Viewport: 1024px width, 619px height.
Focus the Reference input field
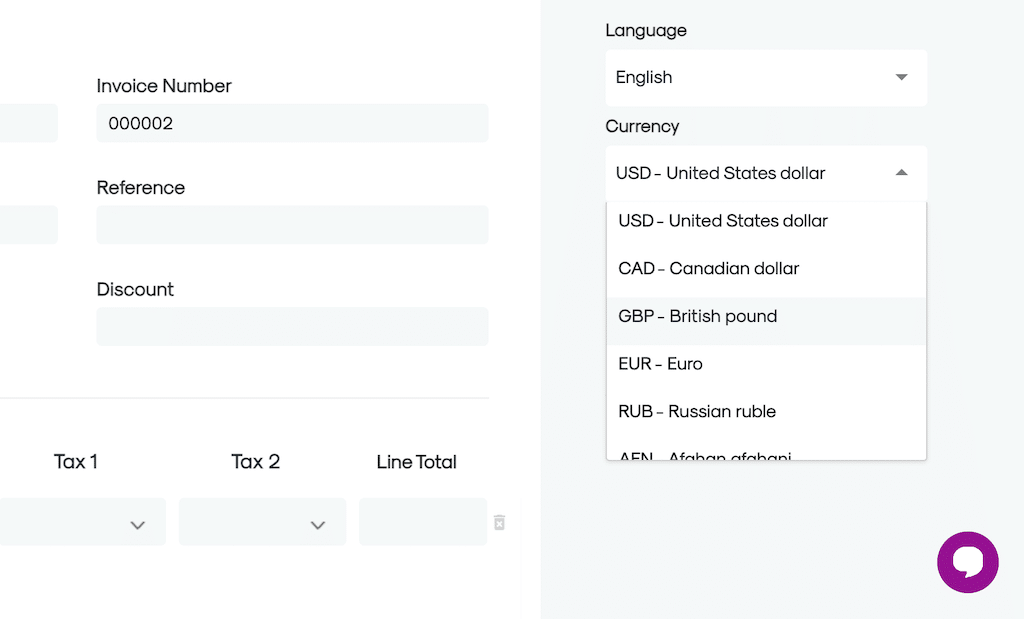point(292,225)
